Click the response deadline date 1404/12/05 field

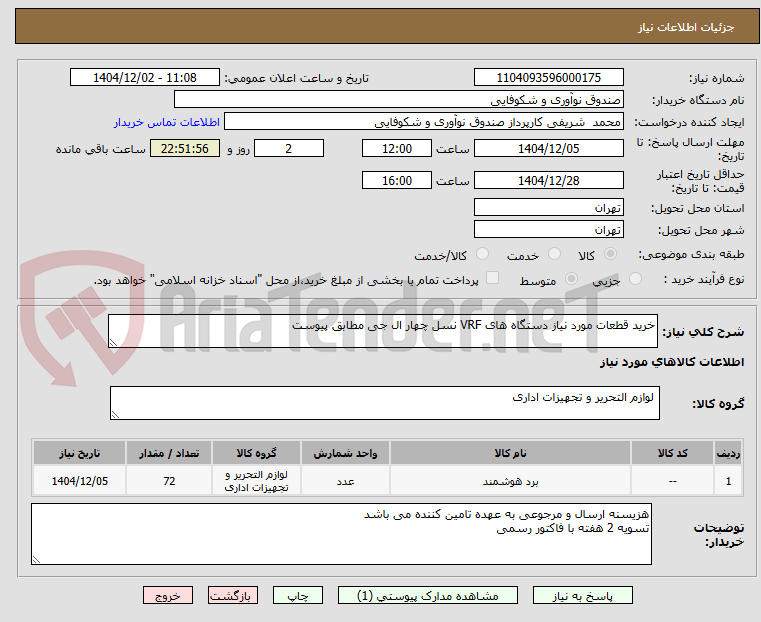pos(548,148)
